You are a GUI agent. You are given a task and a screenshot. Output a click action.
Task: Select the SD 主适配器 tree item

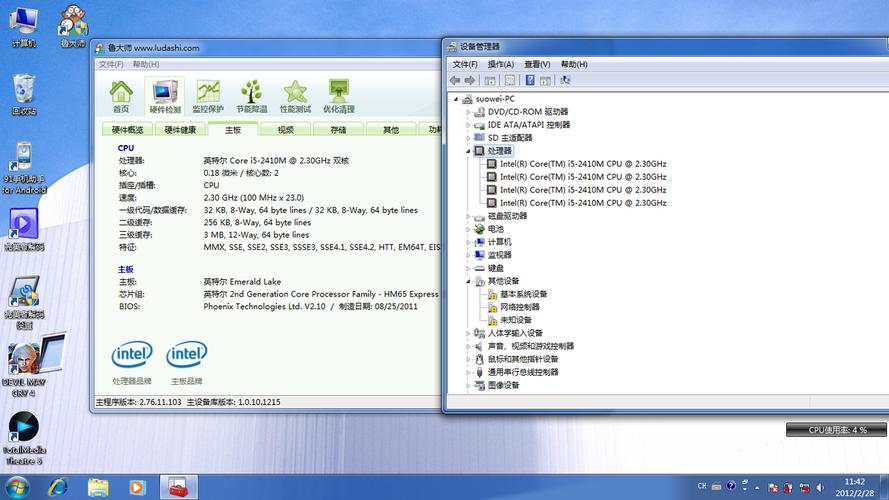coord(510,138)
